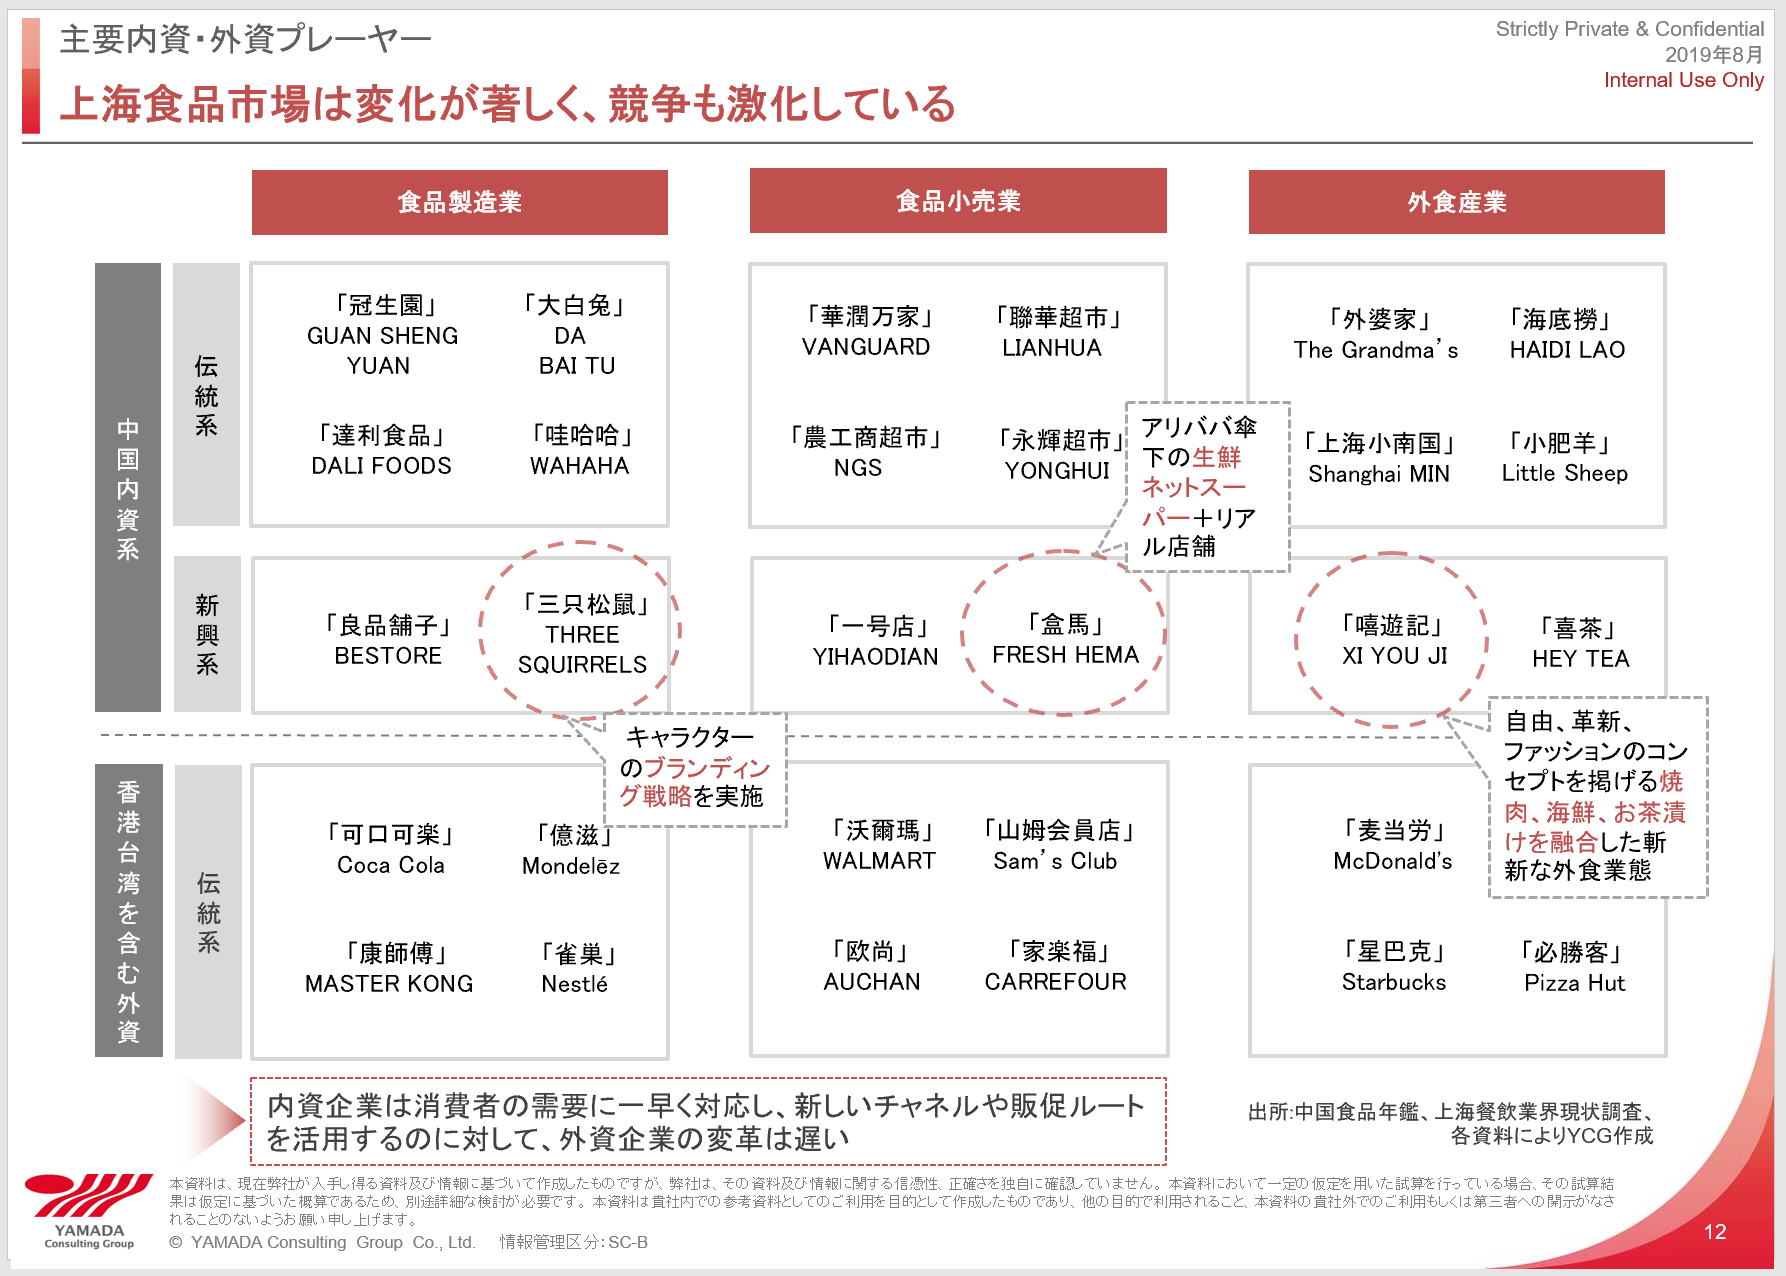Click the Pizza Hut entry

click(x=1575, y=967)
